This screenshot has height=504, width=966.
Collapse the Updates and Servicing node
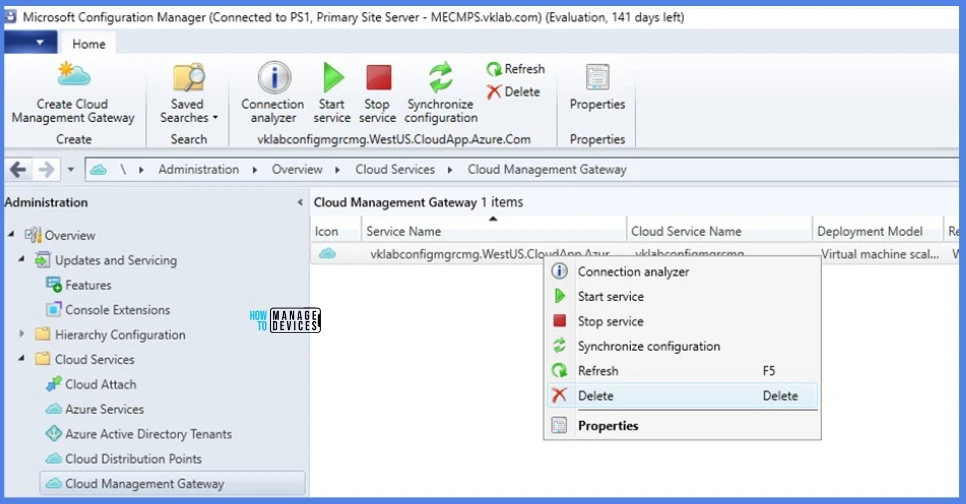tap(22, 259)
